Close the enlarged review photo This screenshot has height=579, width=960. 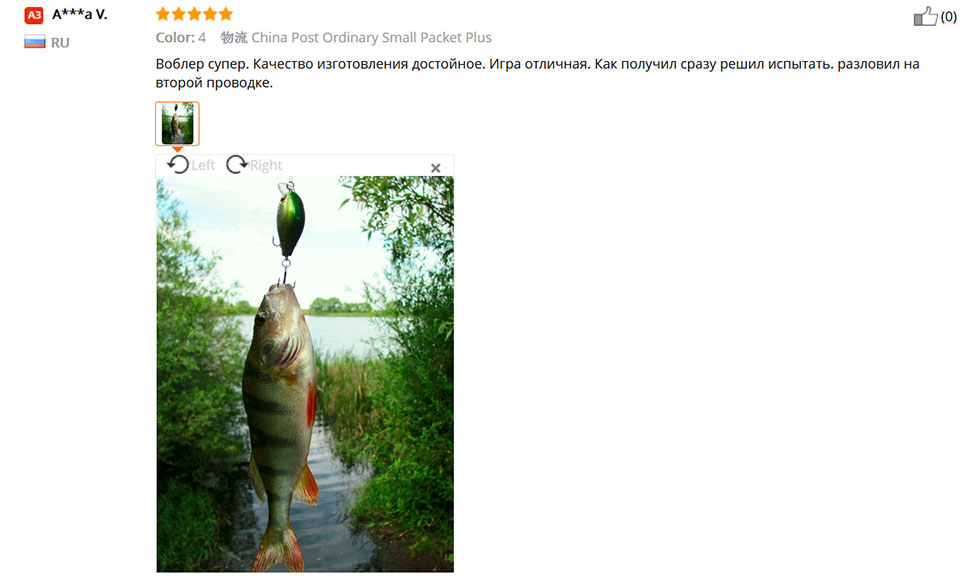tap(435, 168)
